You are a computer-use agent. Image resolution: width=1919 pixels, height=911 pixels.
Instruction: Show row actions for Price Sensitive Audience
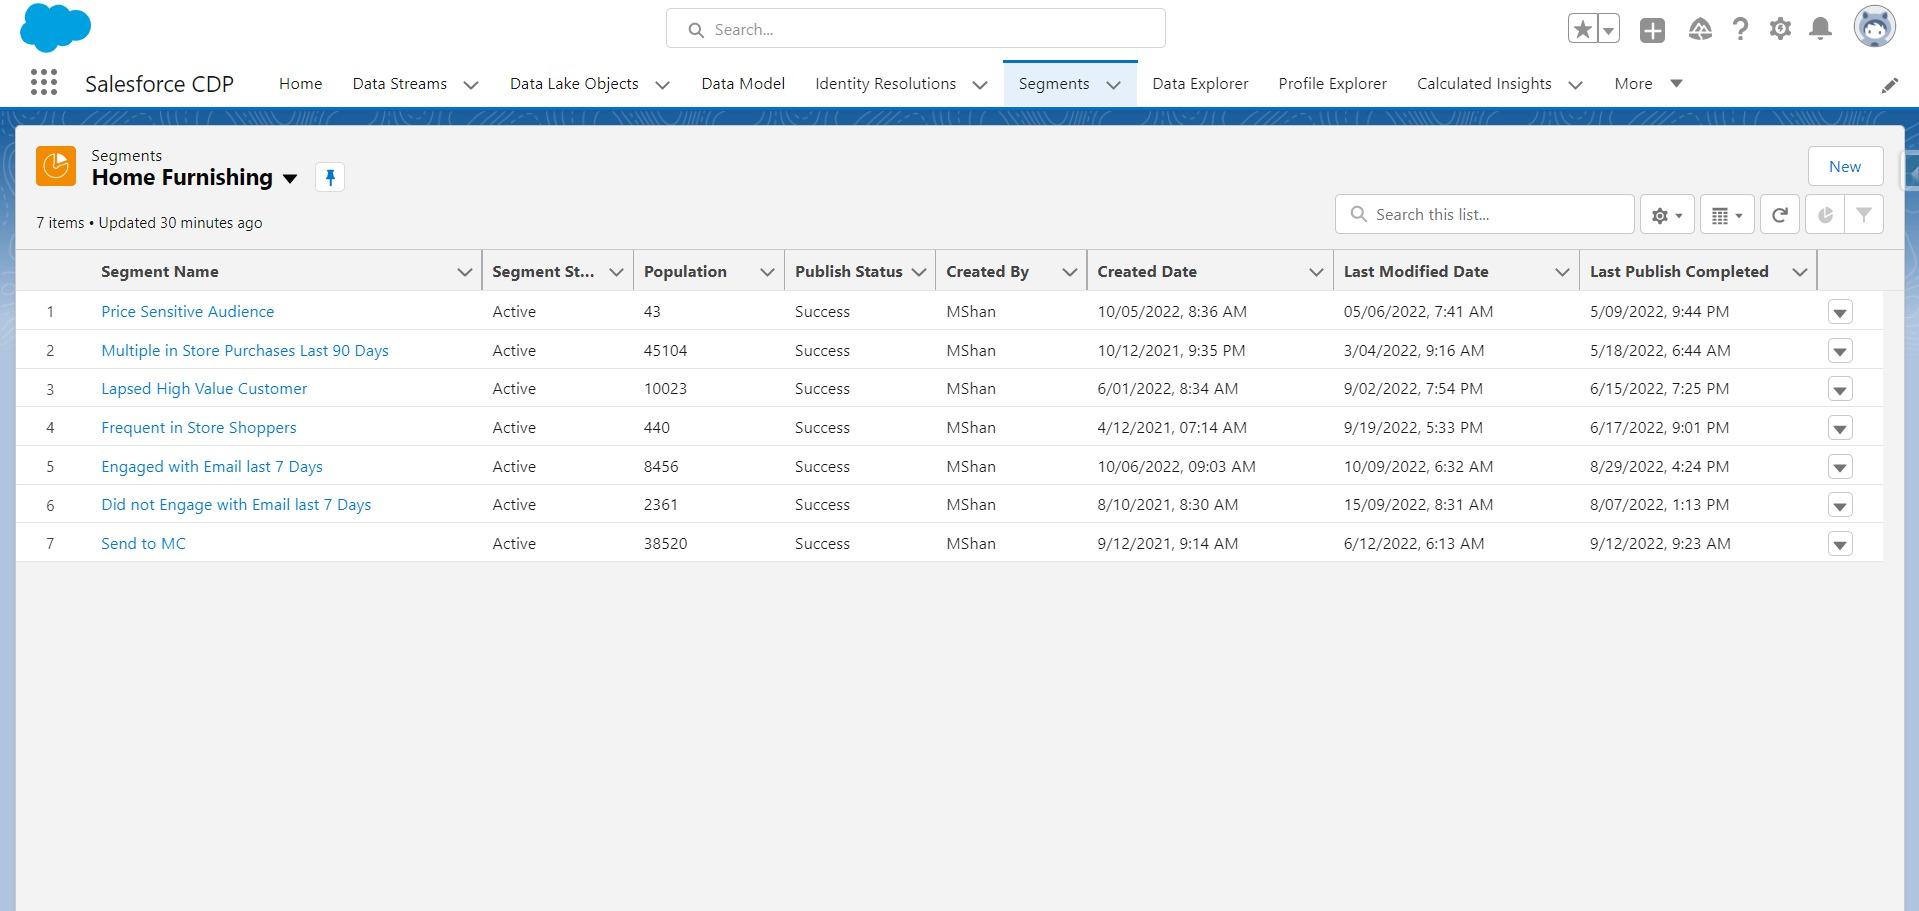click(x=1840, y=312)
